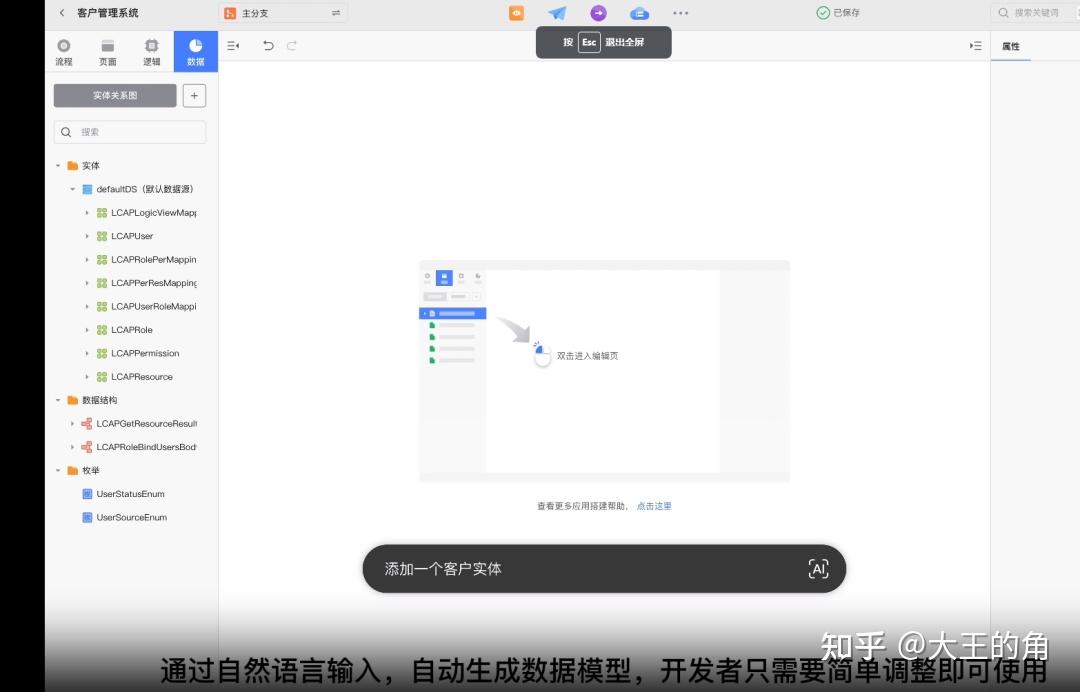Select the UserSourceEnum label
Screen dimensions: 1080x692
pos(132,517)
